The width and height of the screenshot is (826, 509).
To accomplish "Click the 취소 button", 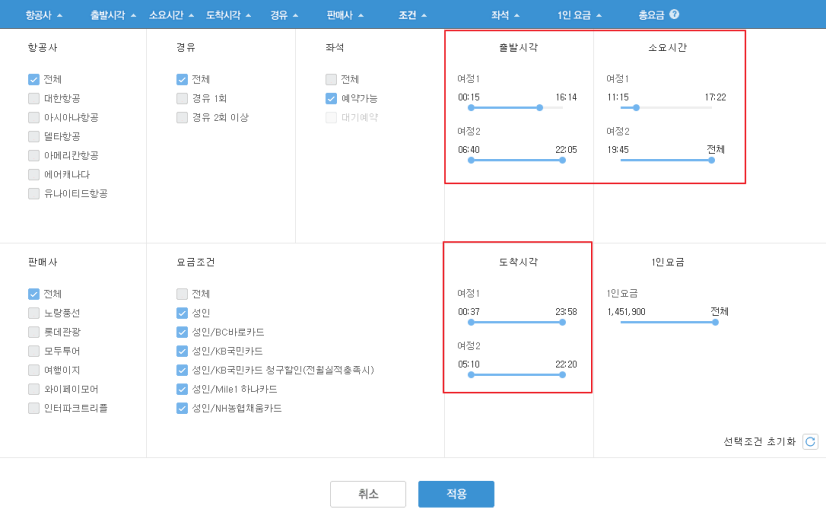I will pyautogui.click(x=368, y=494).
